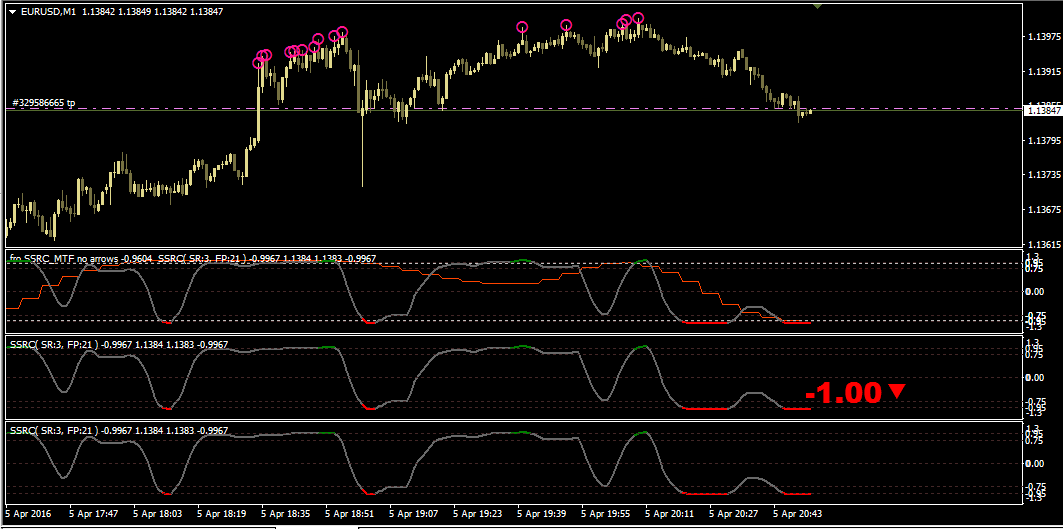Click the rightmost pink circle marker at peak
The height and width of the screenshot is (529, 1063).
click(638, 18)
